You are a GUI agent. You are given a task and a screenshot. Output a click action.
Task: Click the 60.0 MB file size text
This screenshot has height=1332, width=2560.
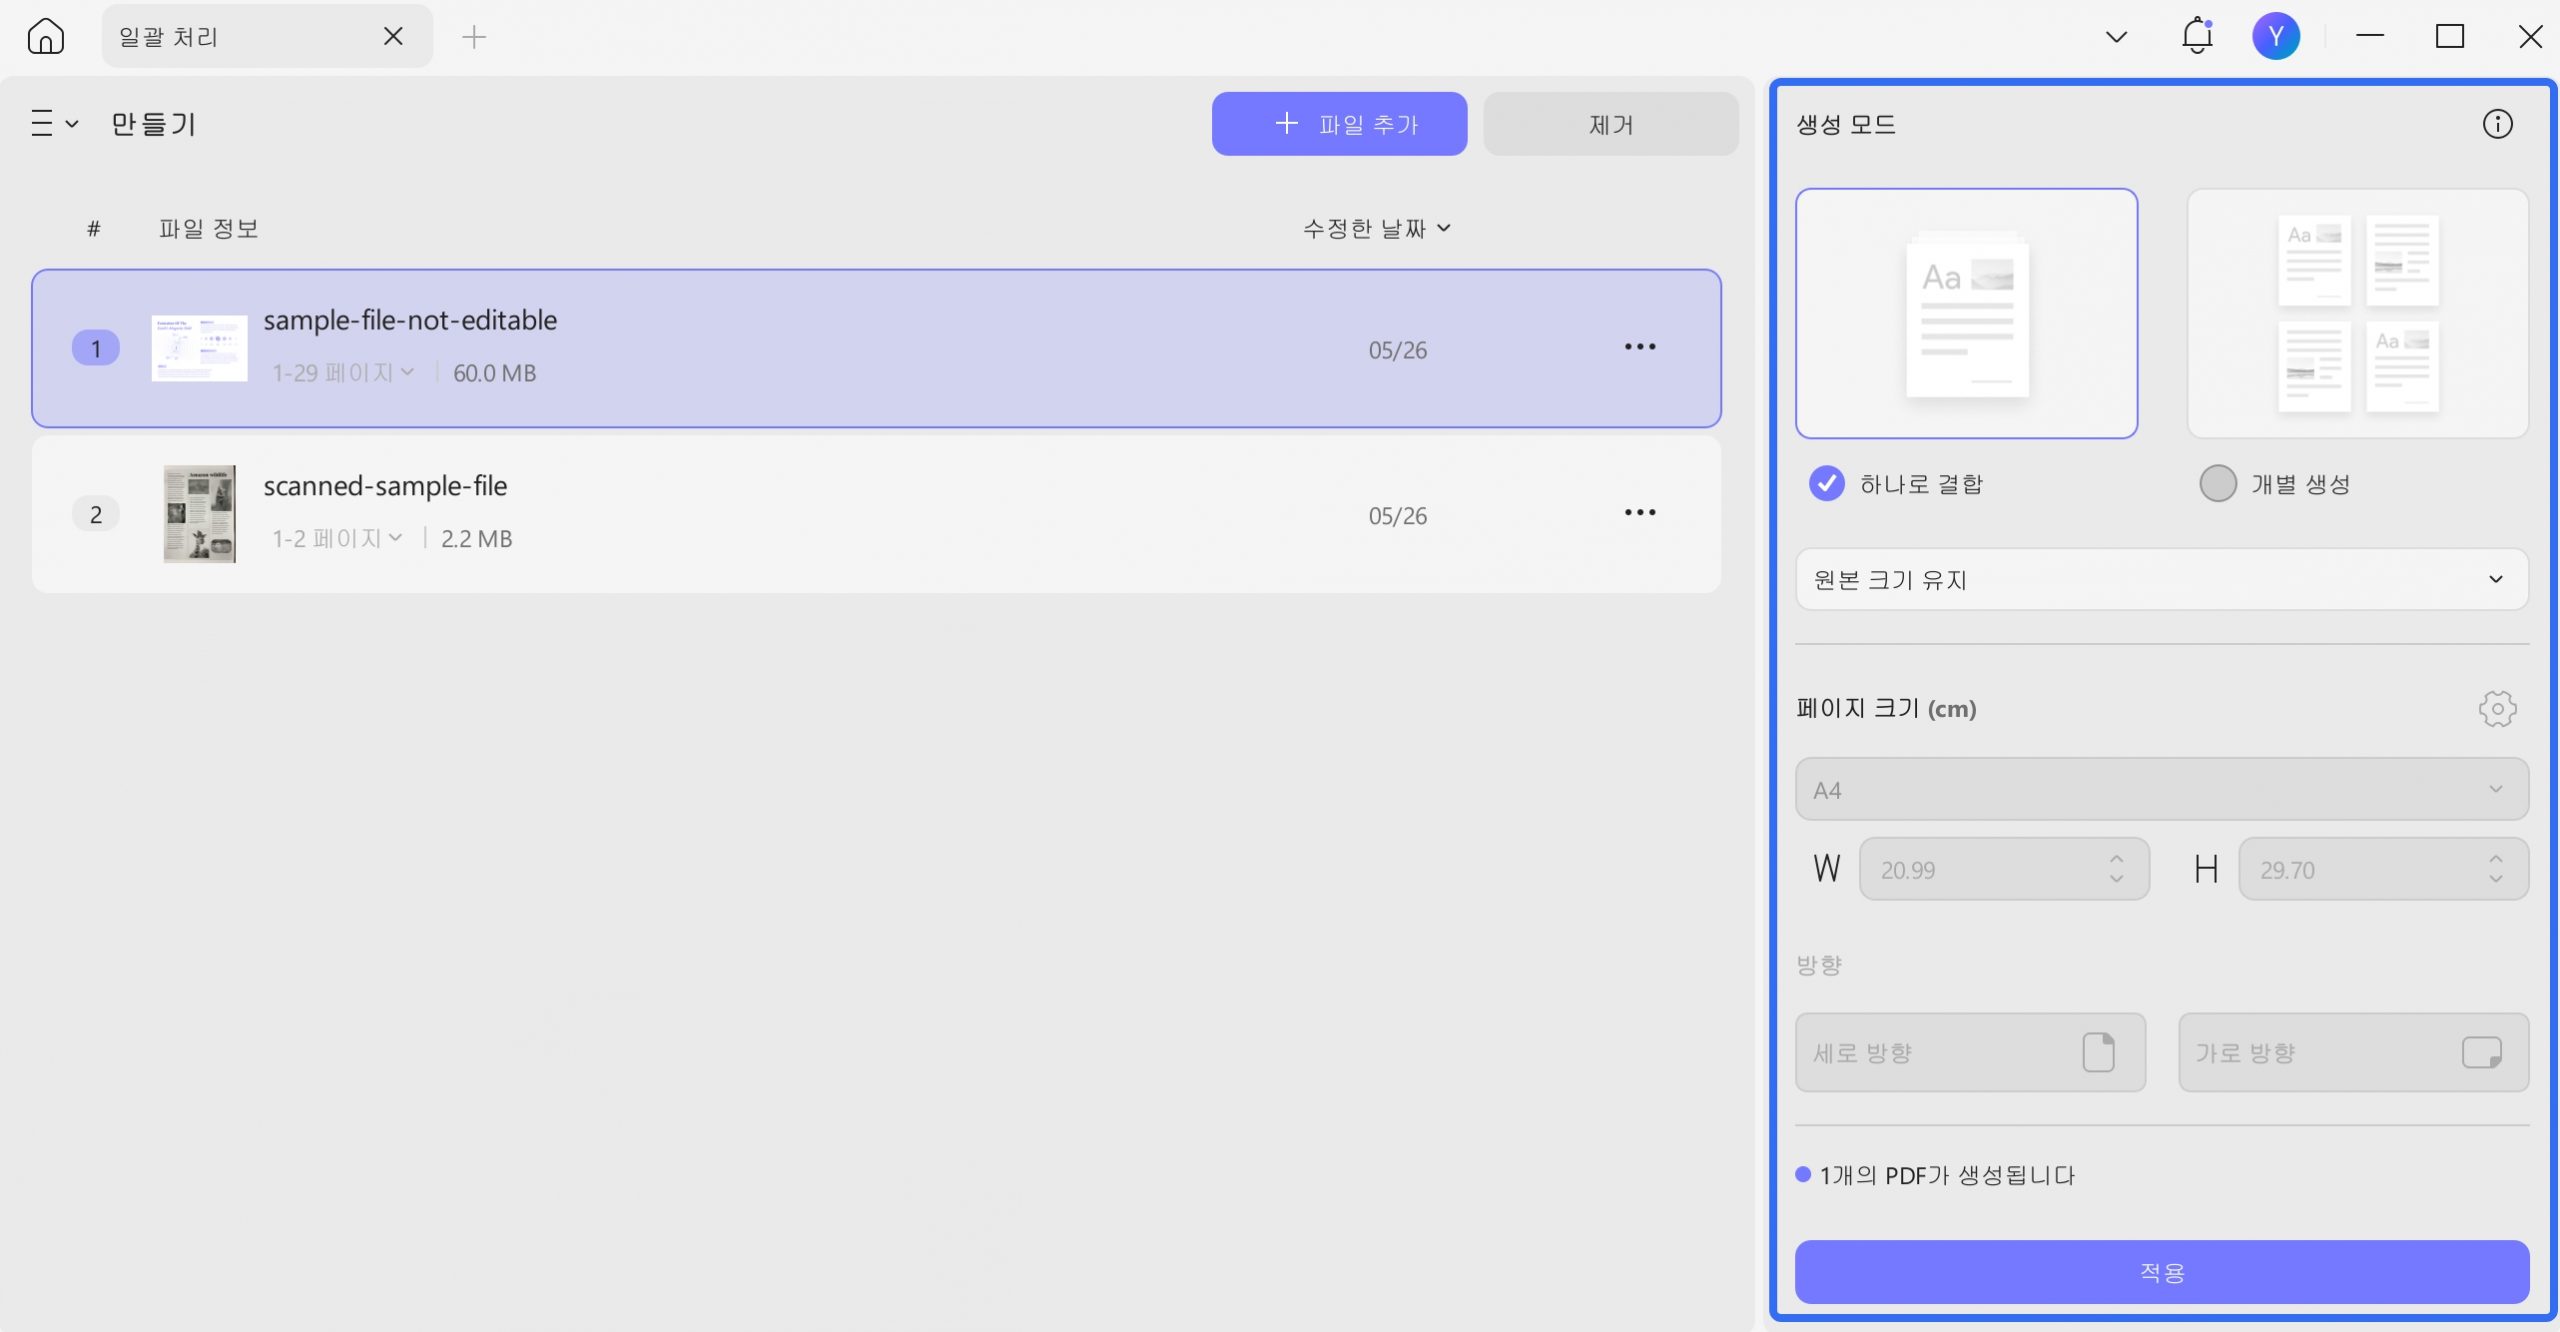coord(494,373)
